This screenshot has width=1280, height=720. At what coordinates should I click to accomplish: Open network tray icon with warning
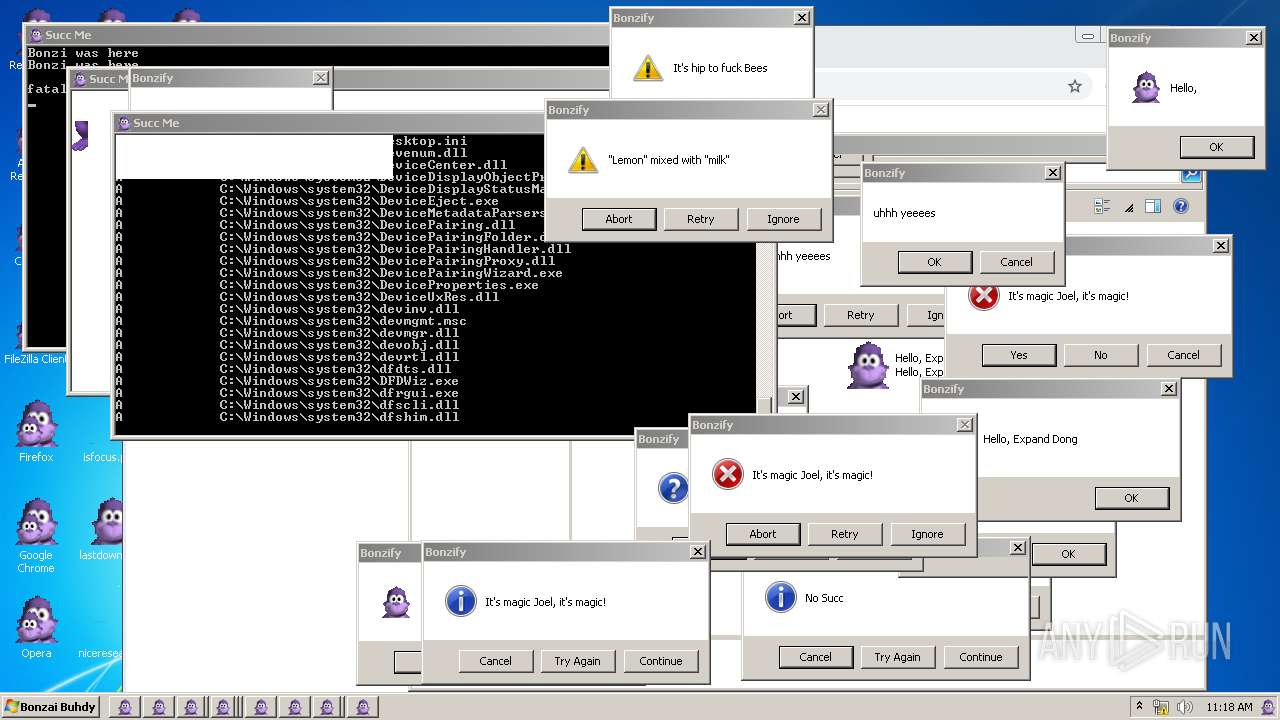(x=1161, y=707)
